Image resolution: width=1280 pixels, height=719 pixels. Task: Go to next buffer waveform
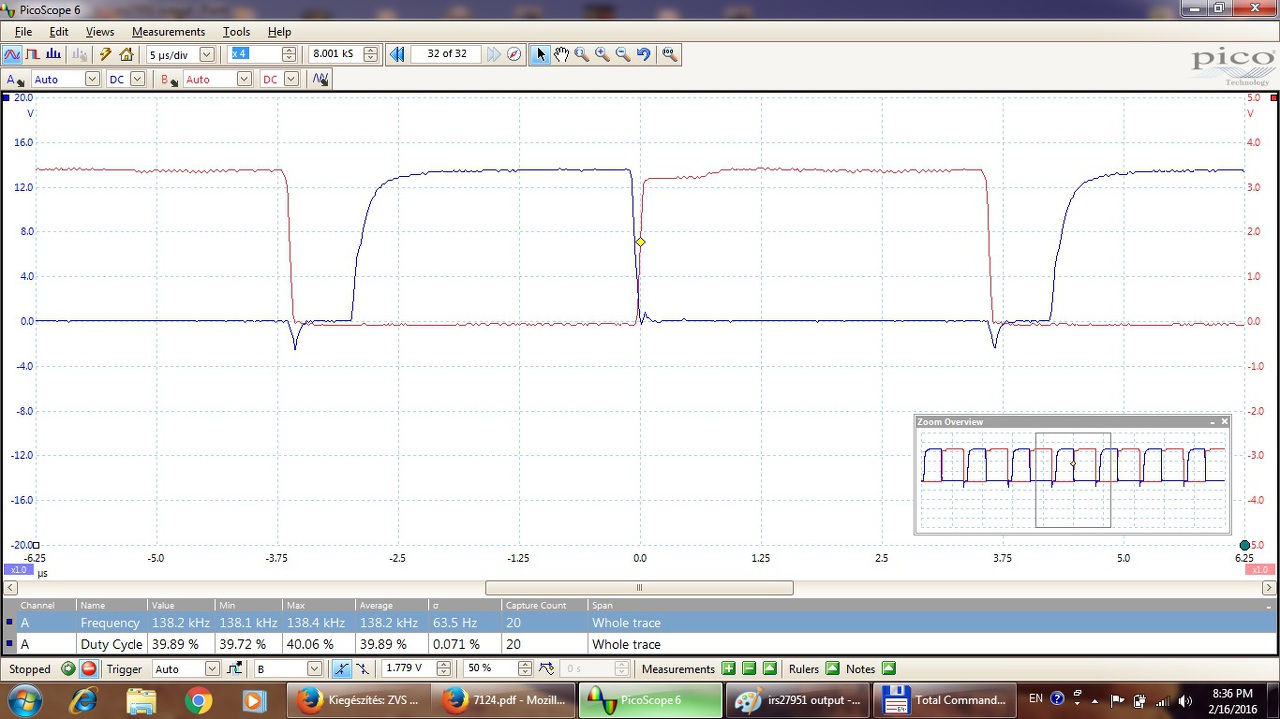pos(494,54)
